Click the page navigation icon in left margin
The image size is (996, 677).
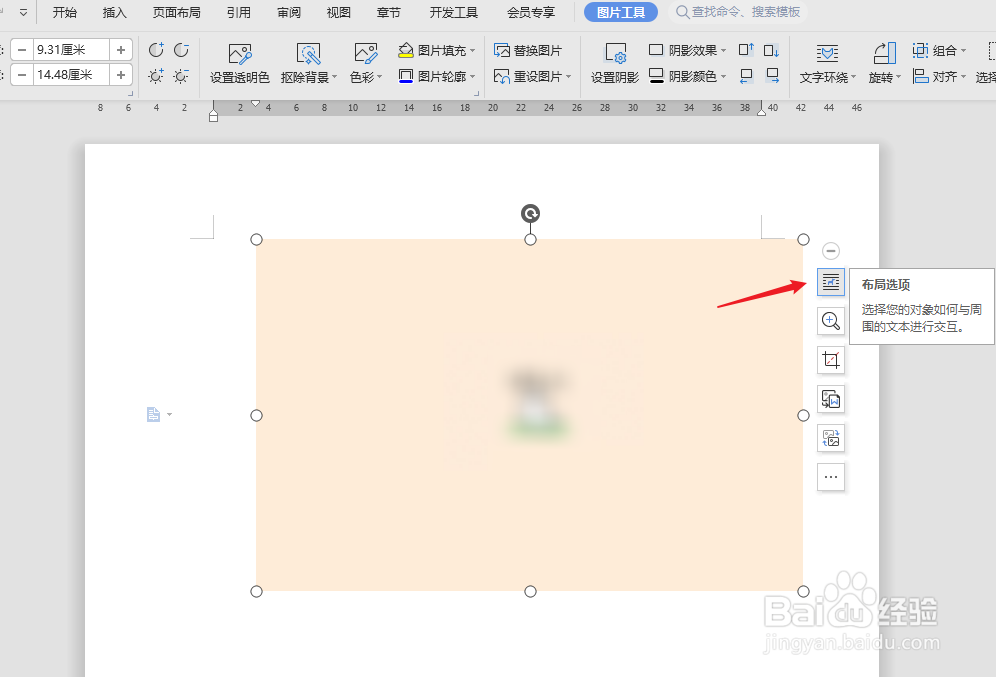click(x=153, y=415)
